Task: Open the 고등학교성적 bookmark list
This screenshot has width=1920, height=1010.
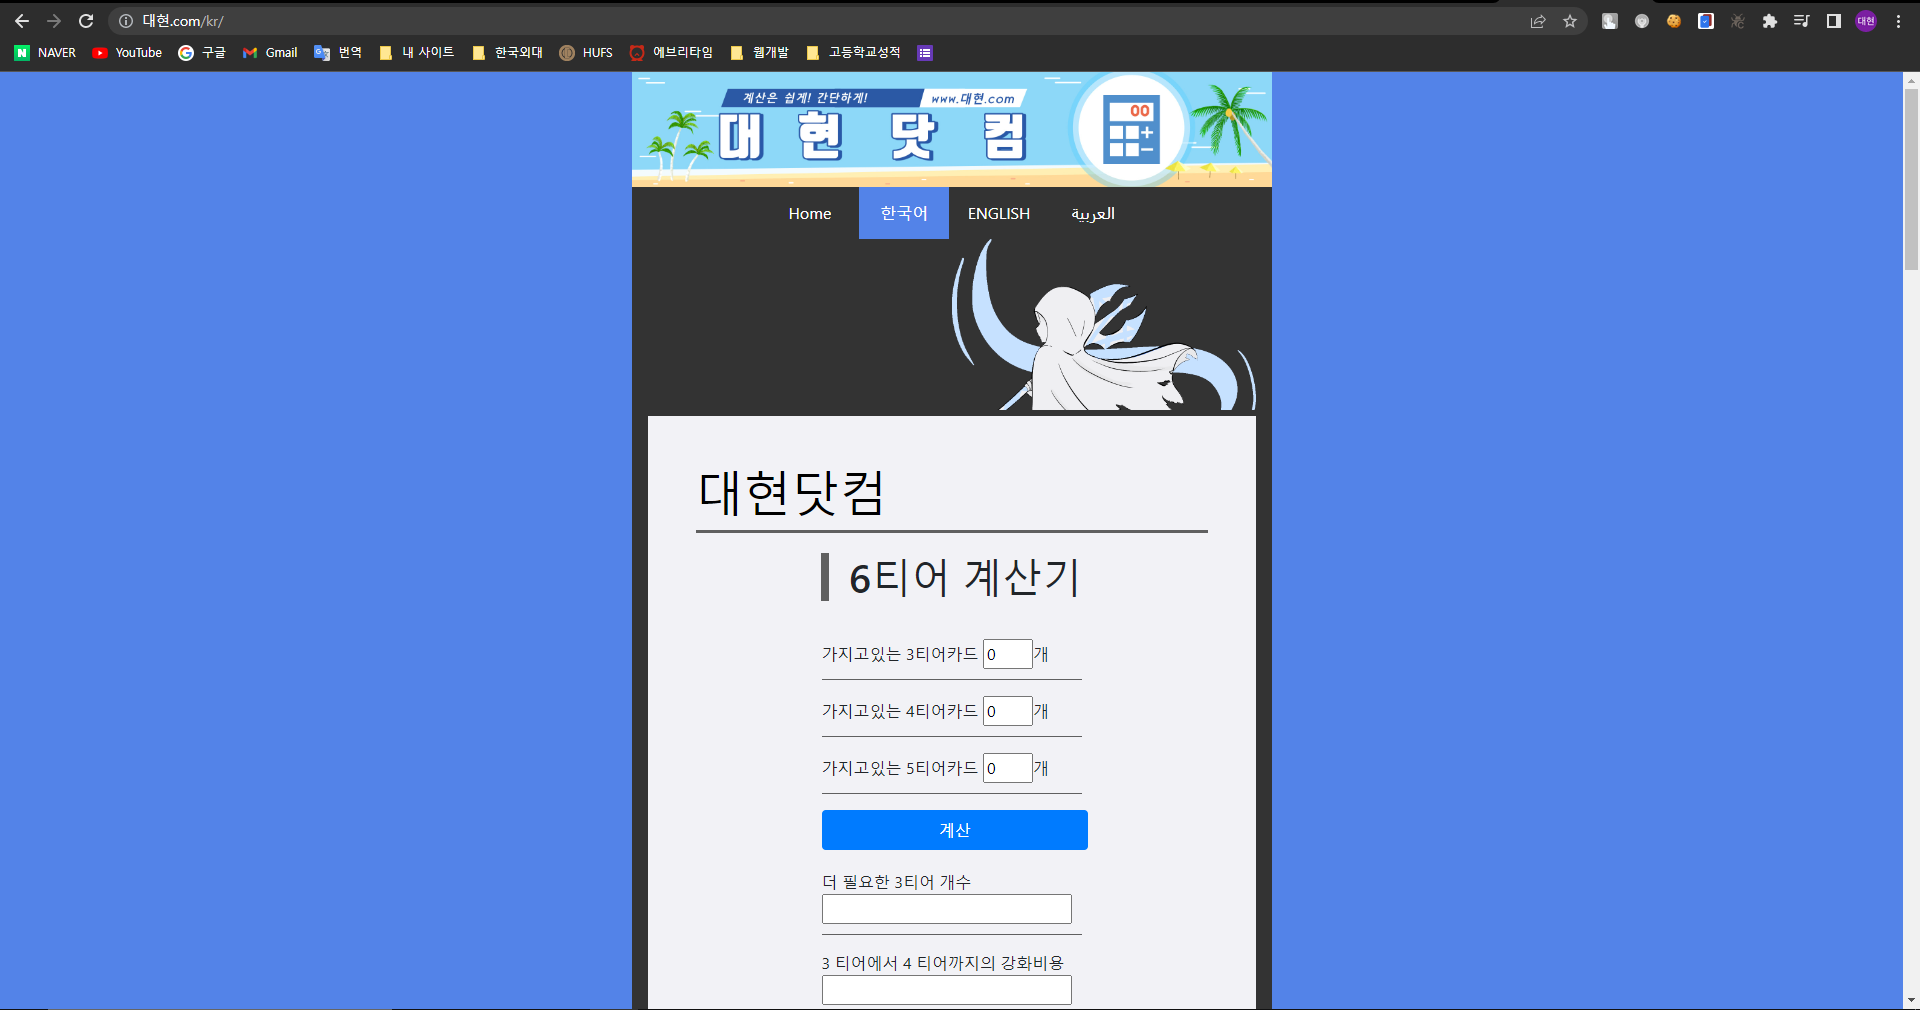Action: (x=853, y=52)
